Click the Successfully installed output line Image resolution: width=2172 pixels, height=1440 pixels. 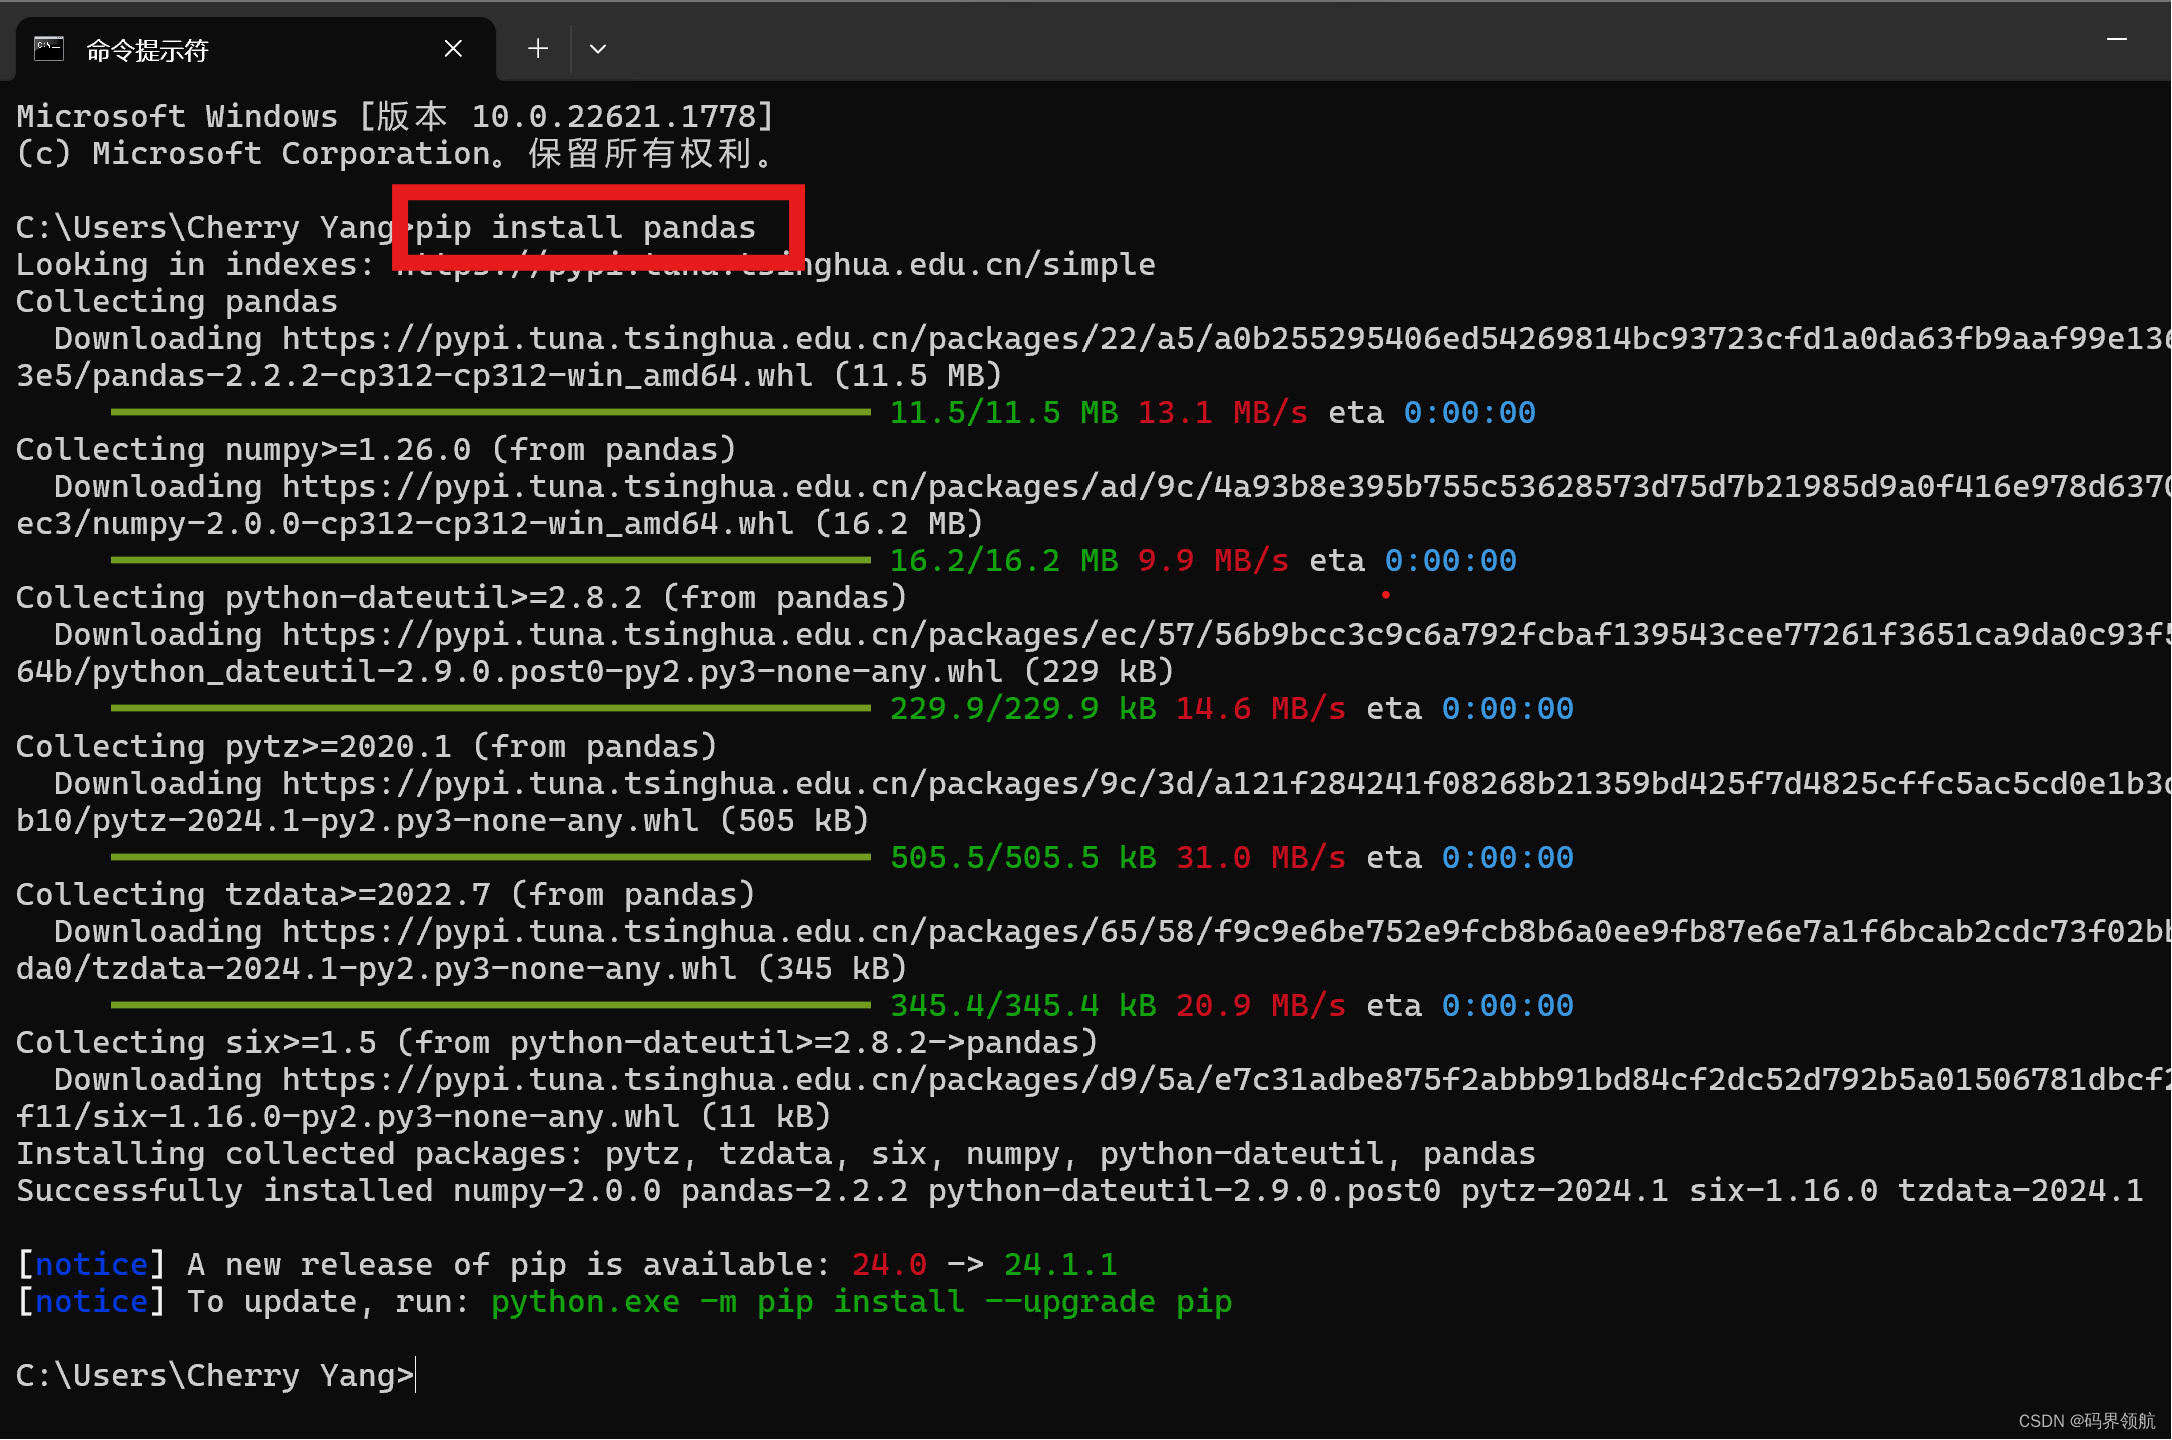1080,1191
